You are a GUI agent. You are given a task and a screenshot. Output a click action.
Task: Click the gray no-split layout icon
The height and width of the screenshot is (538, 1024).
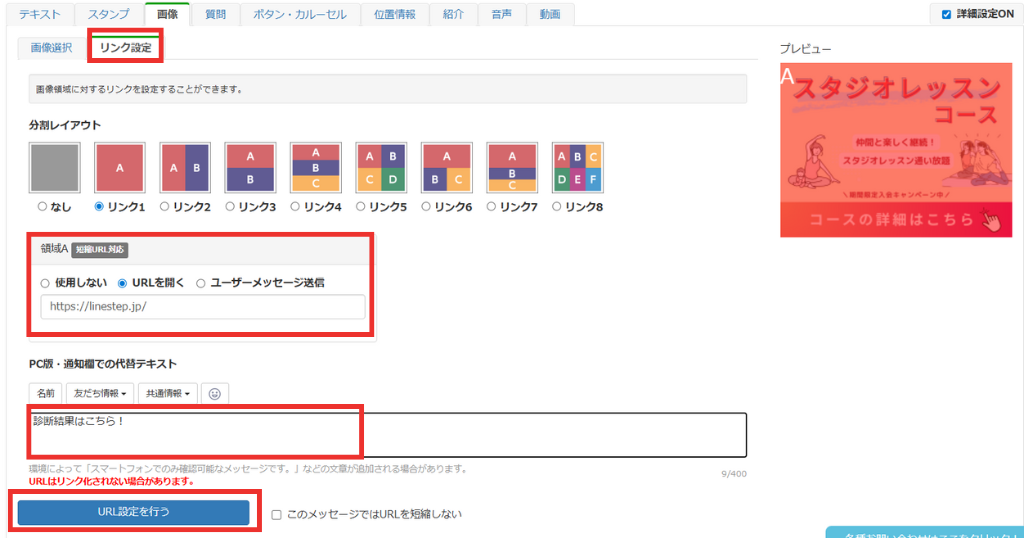coord(54,167)
